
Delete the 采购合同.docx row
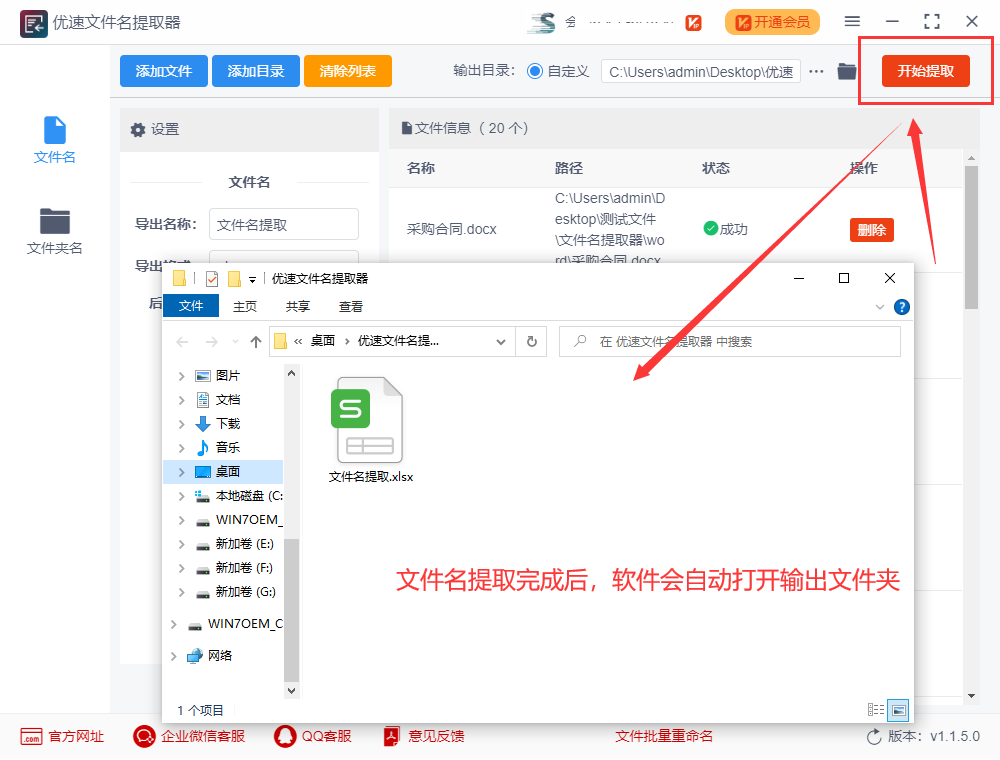pos(871,230)
